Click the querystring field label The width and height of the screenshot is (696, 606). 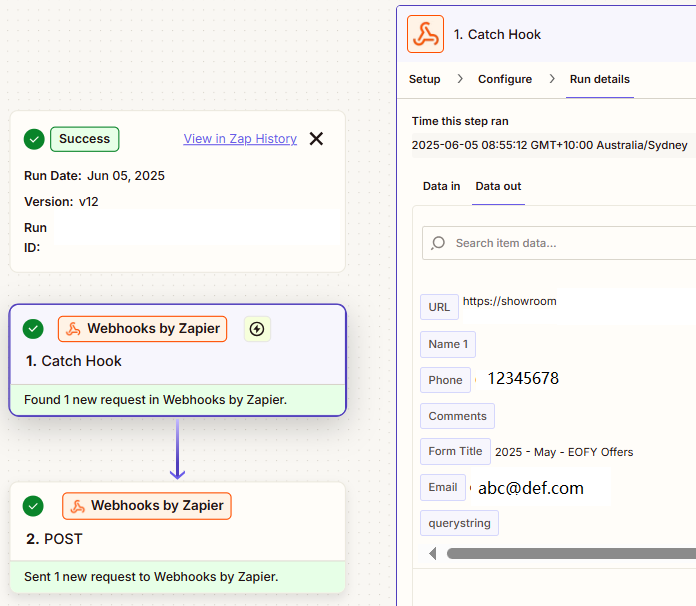click(459, 523)
